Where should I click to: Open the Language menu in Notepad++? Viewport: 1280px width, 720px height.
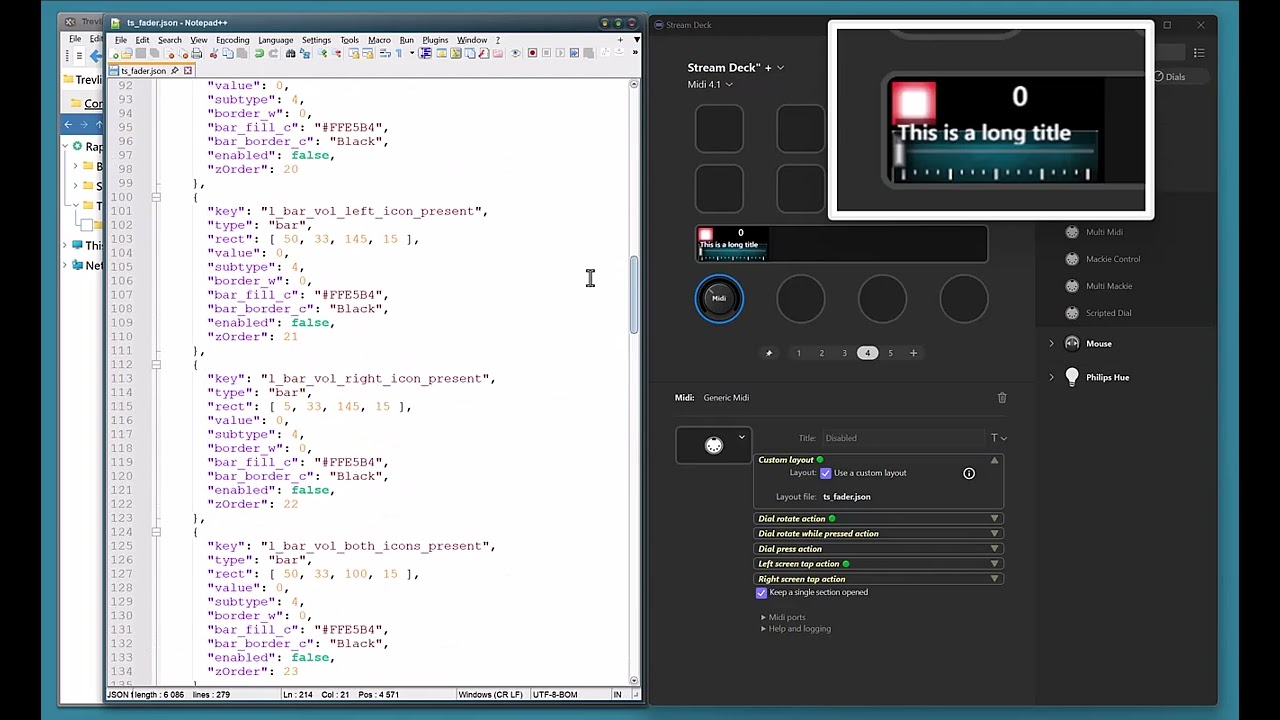[276, 40]
